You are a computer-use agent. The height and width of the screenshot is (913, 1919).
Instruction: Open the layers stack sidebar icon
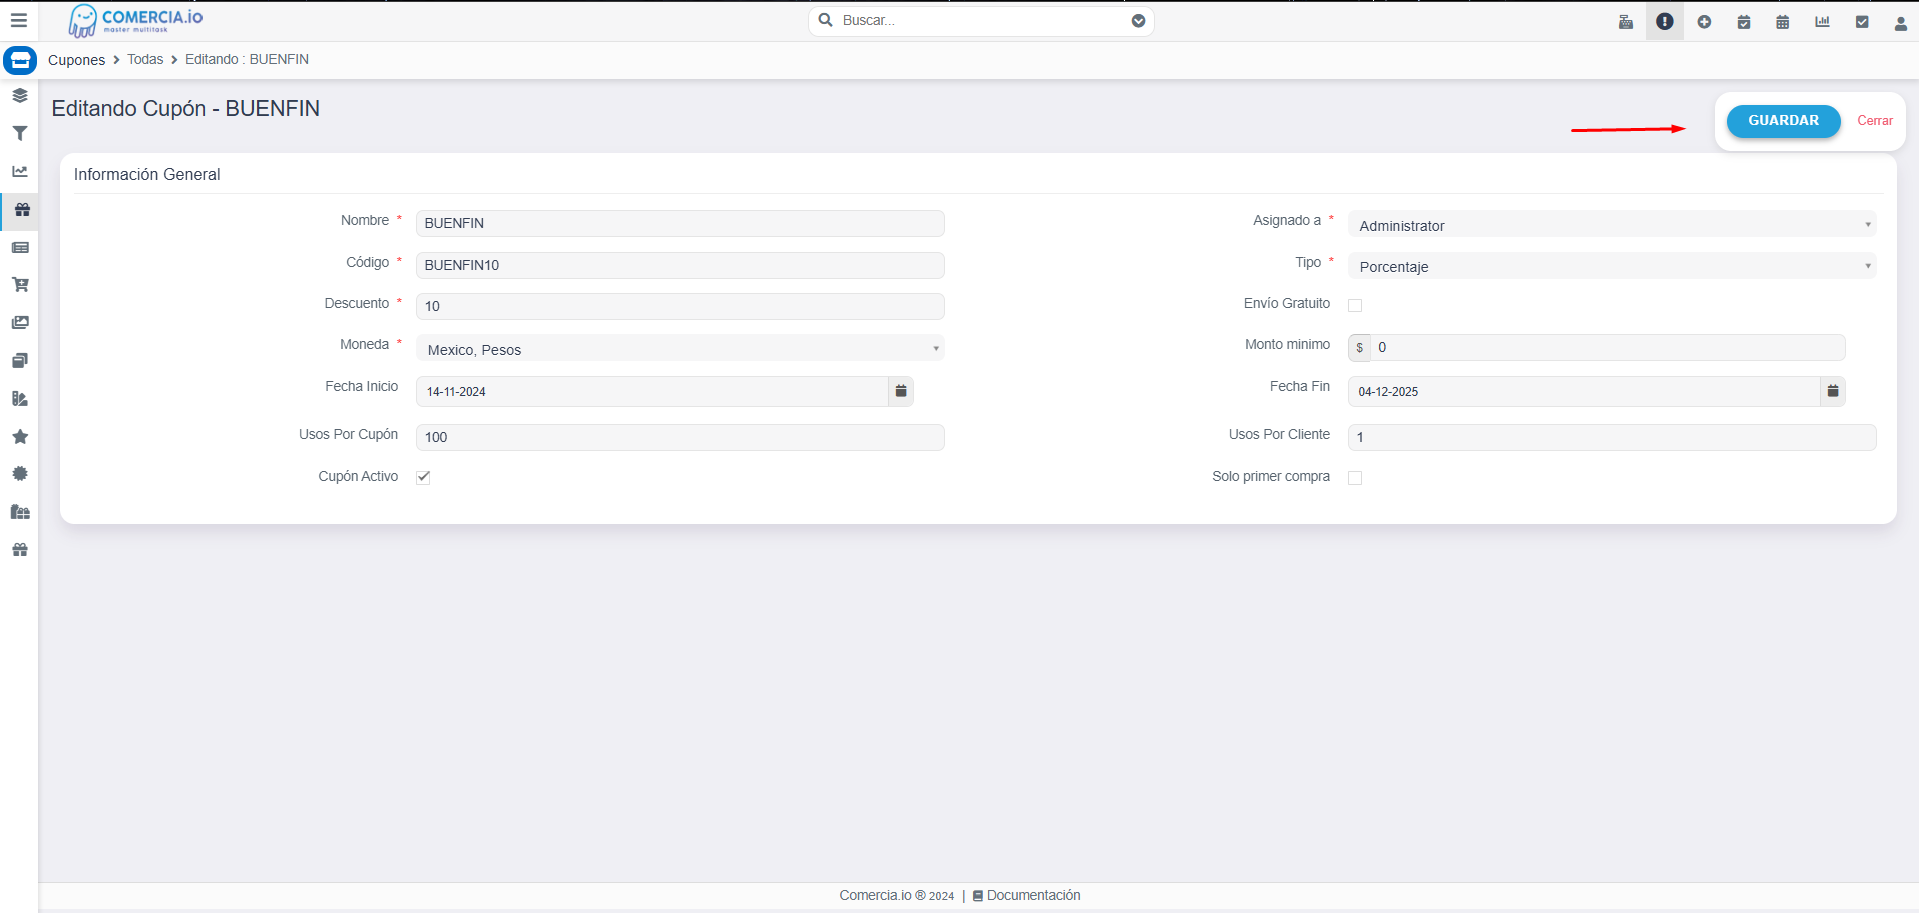(x=20, y=96)
